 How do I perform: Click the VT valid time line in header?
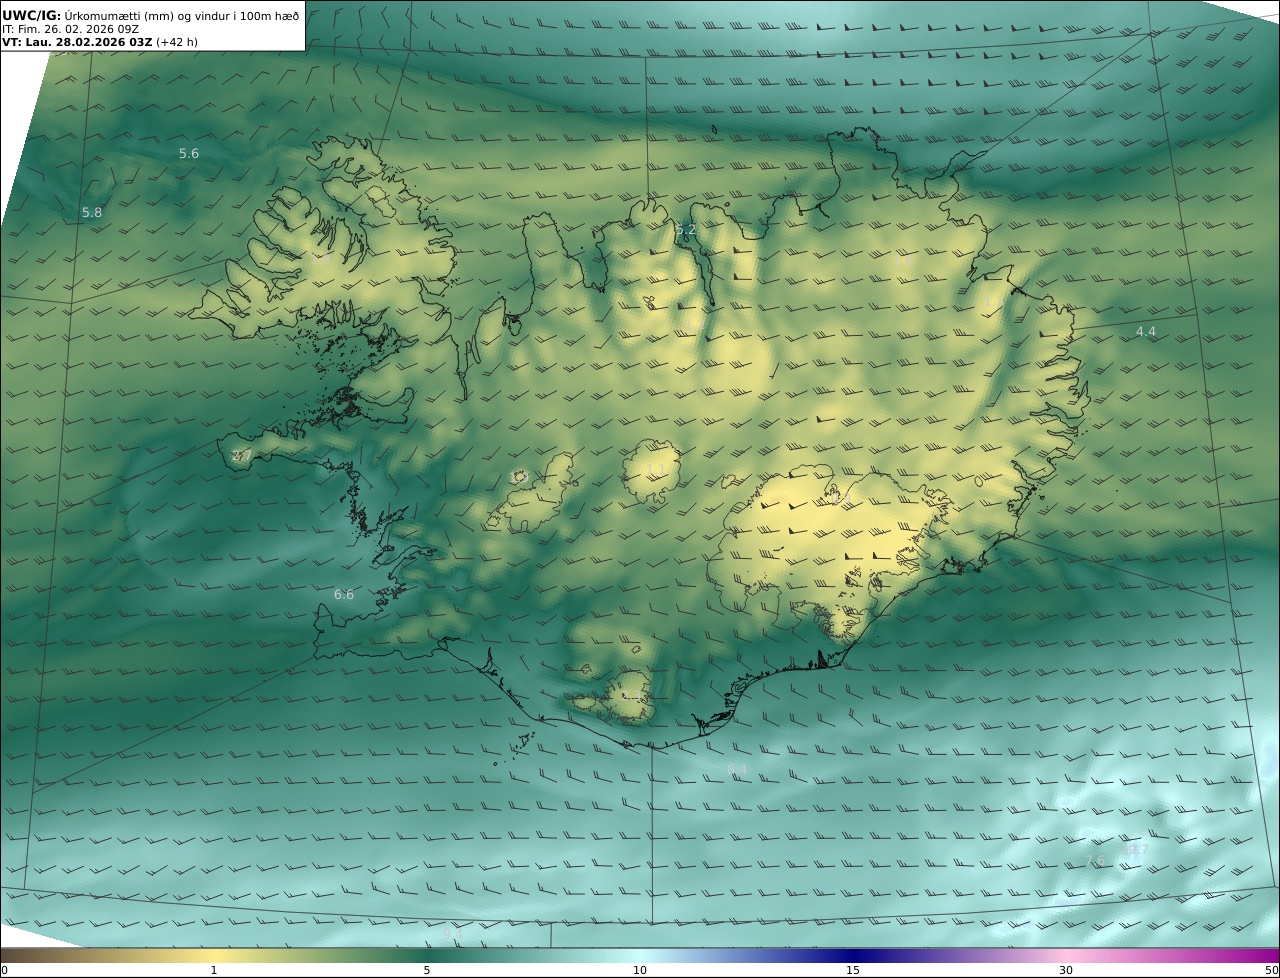[77, 42]
